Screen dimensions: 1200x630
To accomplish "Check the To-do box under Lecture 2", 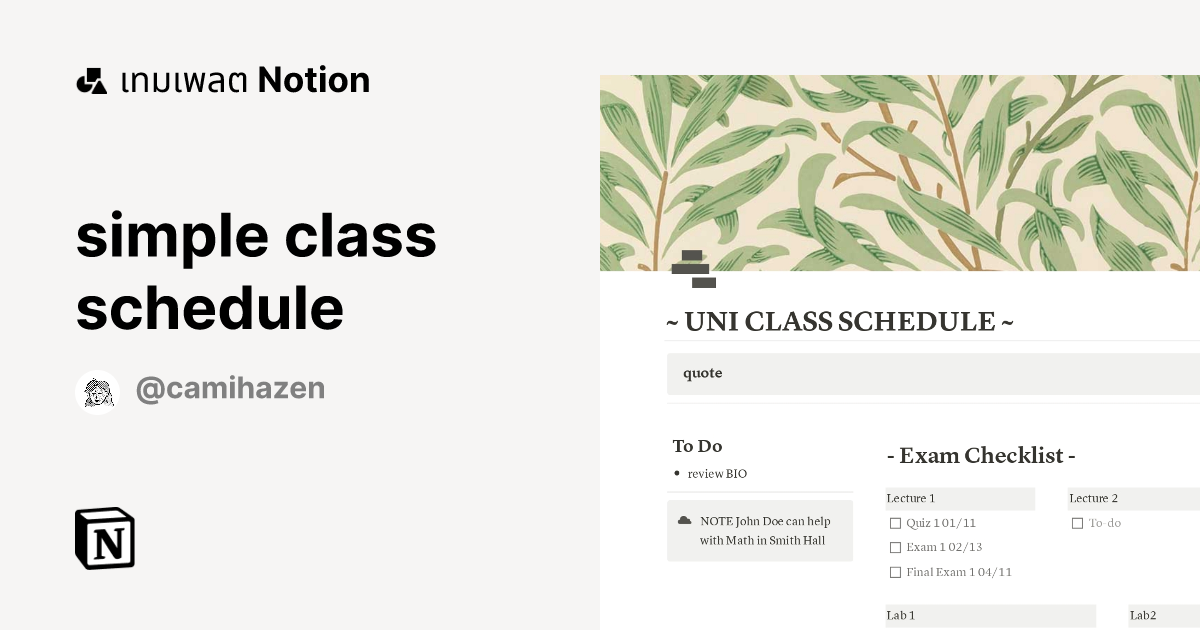I will 1077,522.
